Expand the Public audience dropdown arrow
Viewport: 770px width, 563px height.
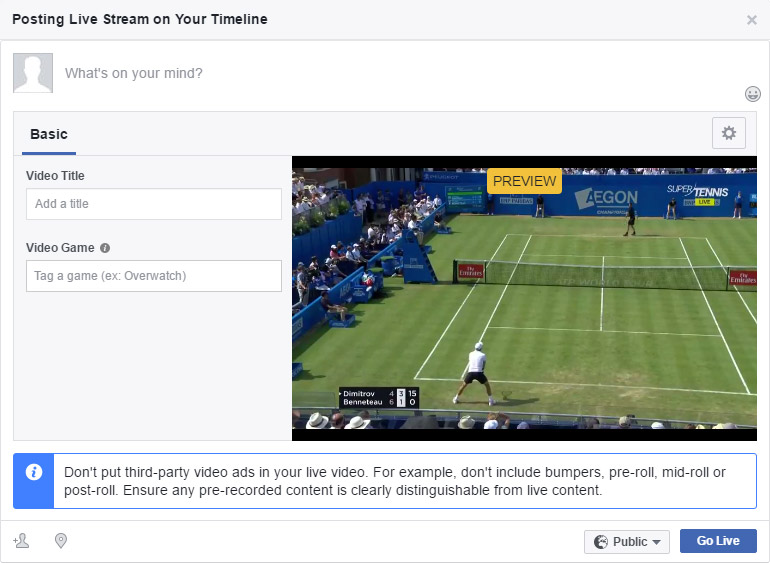coord(657,542)
